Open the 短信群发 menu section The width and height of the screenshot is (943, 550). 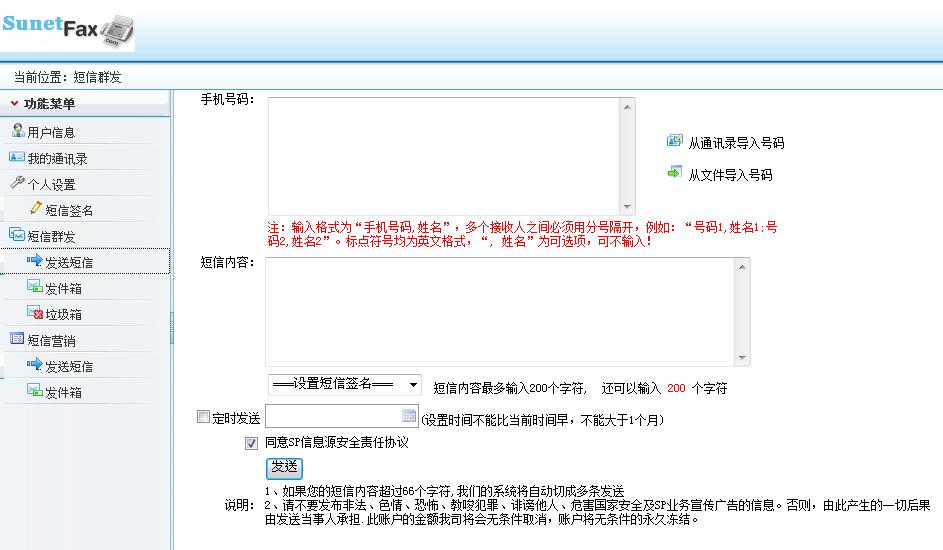[51, 237]
